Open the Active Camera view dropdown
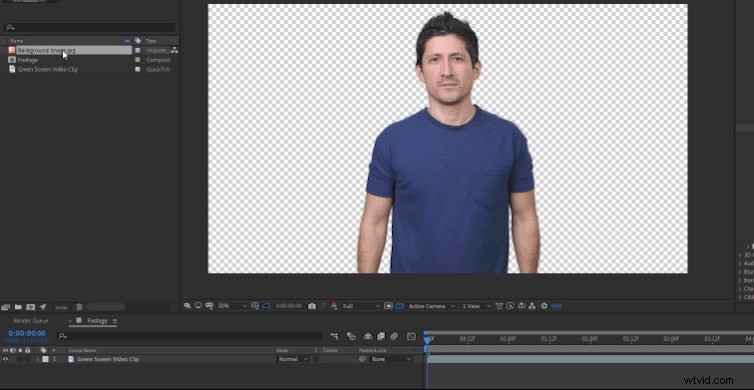Viewport: 754px width, 390px height. click(431, 306)
